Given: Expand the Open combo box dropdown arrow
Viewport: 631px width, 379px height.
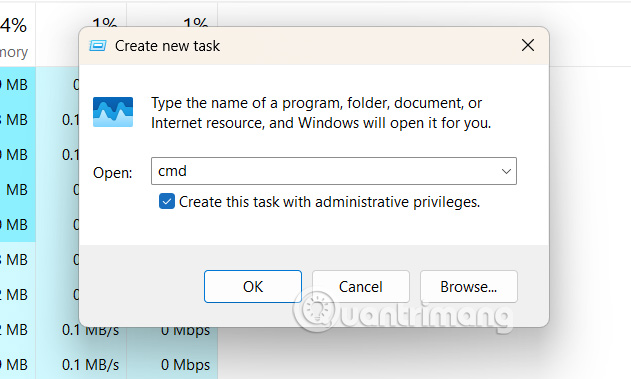Looking at the screenshot, I should pos(506,171).
